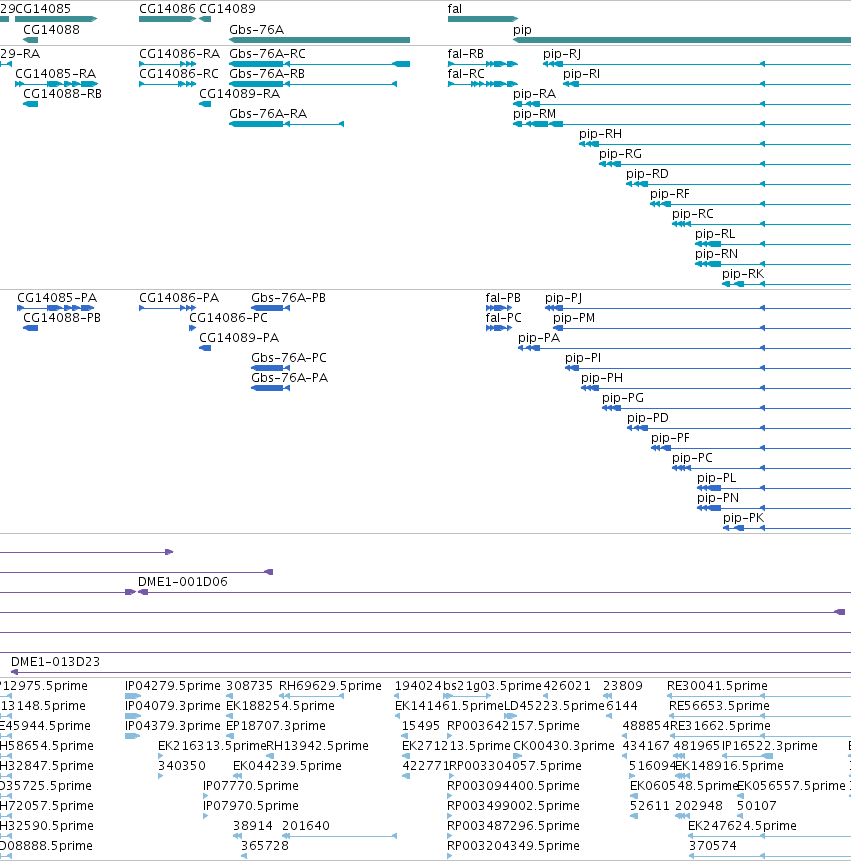Screen dimensions: 851x861
Task: Select the Gbs-76A gene feature
Action: (x=320, y=40)
